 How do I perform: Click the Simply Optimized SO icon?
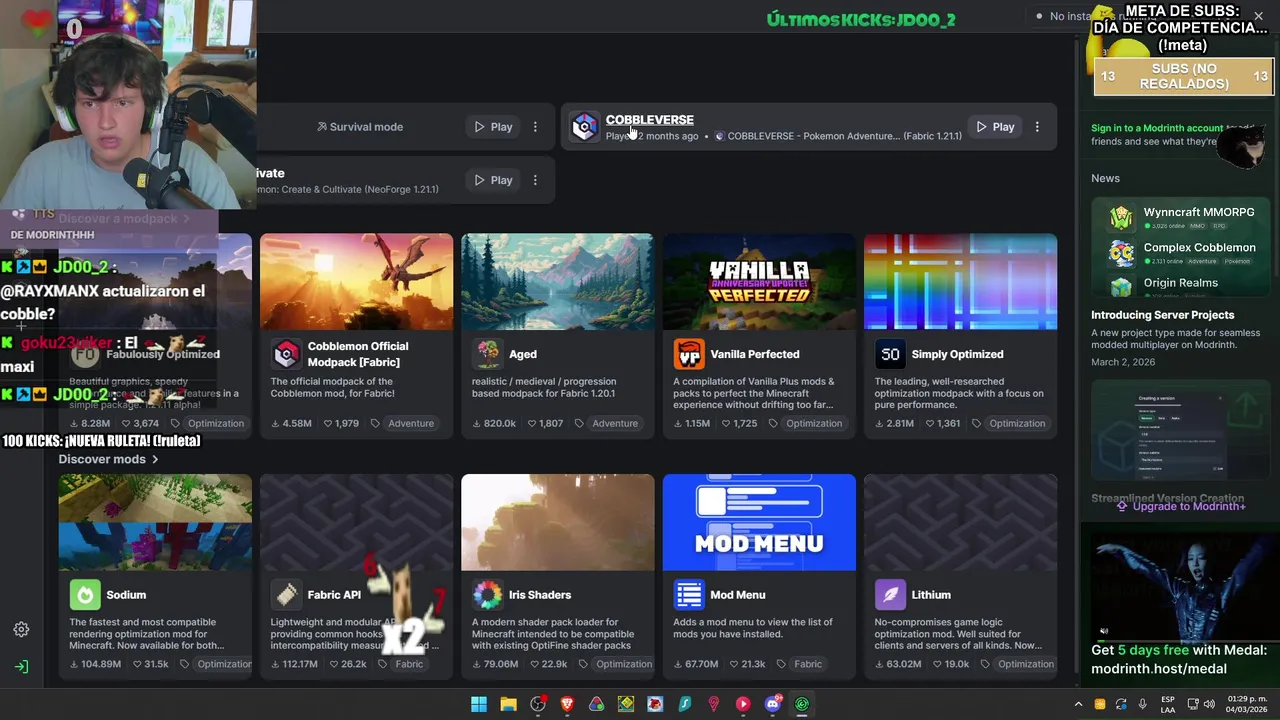(890, 354)
